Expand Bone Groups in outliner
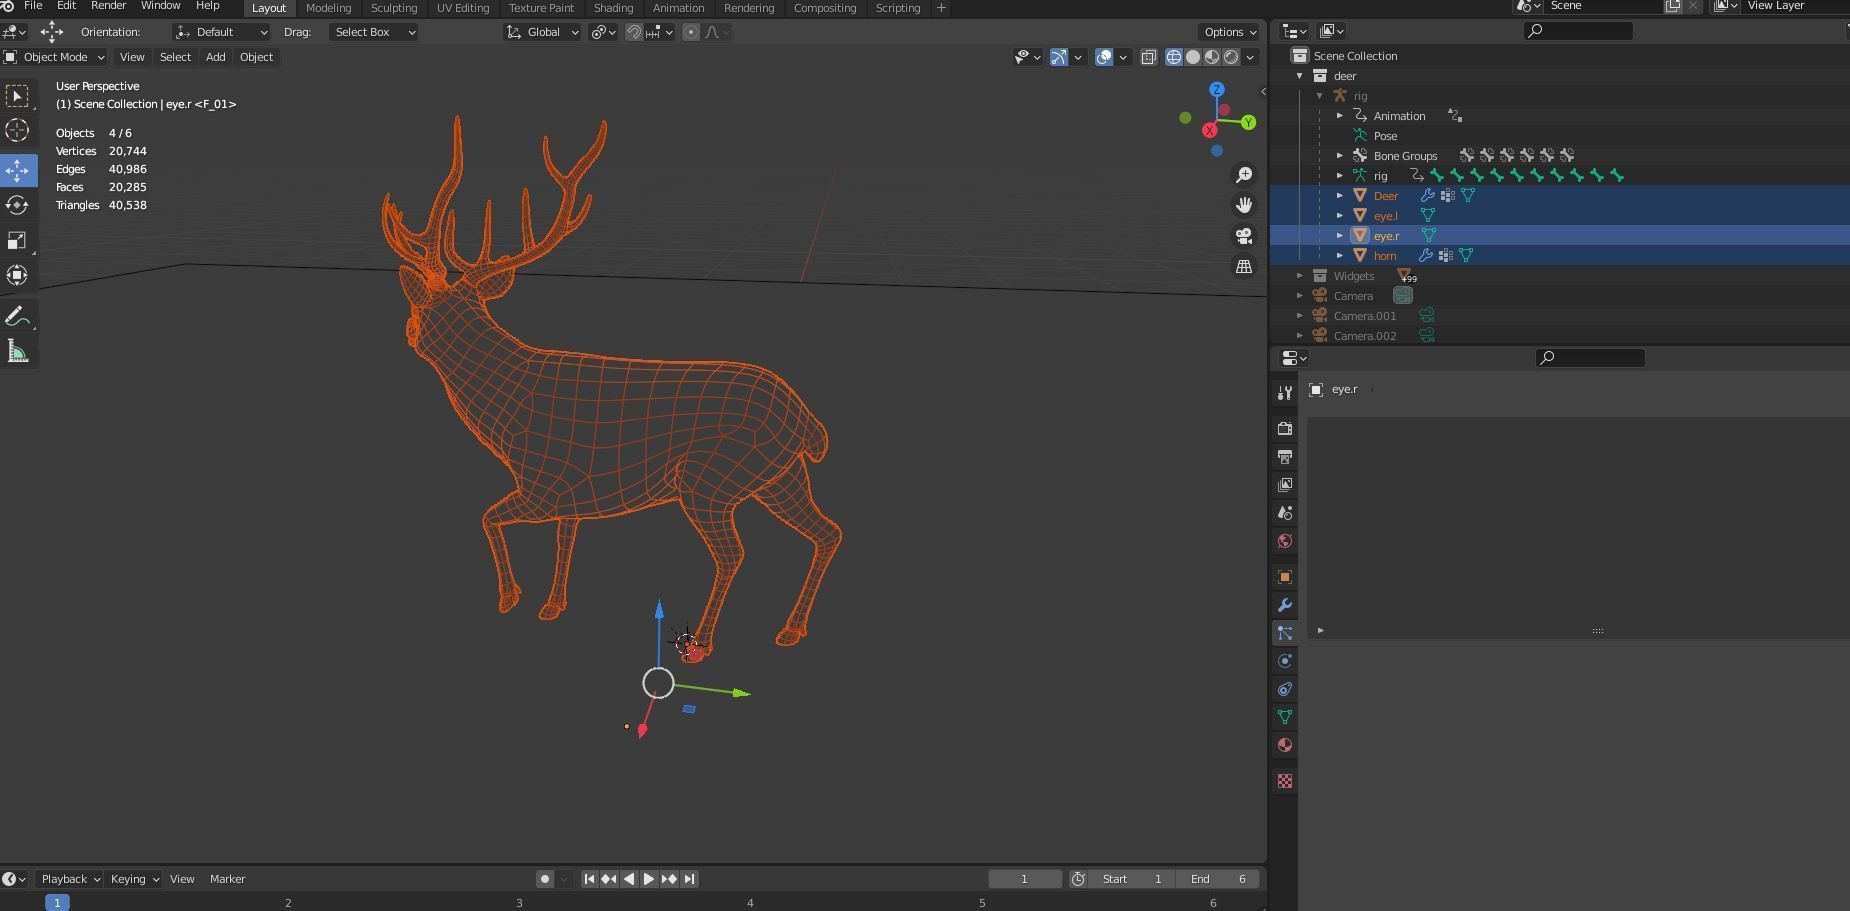1850x911 pixels. 1340,156
